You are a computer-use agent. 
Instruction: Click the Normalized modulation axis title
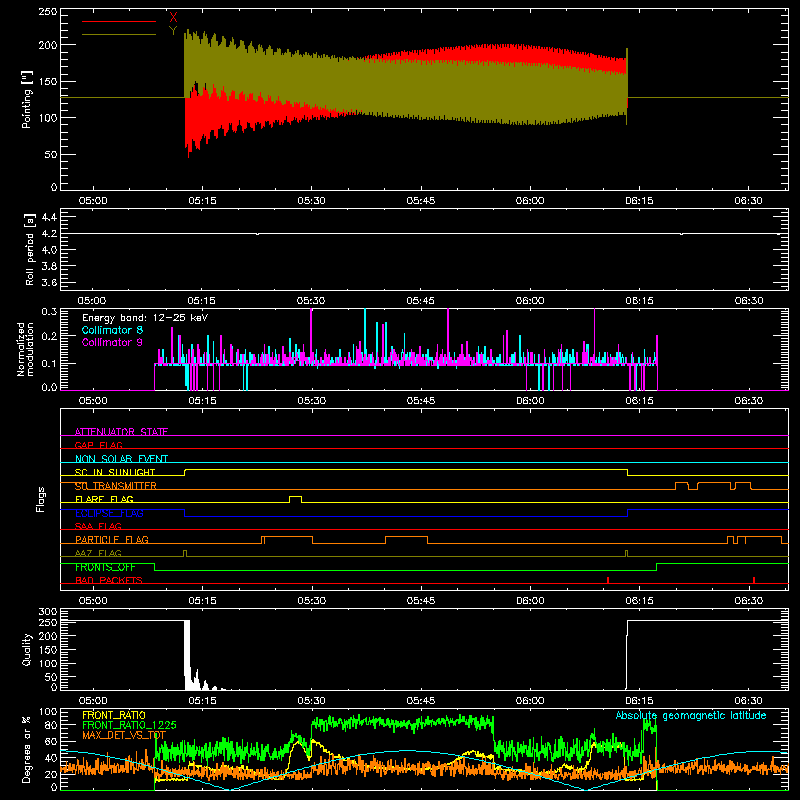click(25, 349)
